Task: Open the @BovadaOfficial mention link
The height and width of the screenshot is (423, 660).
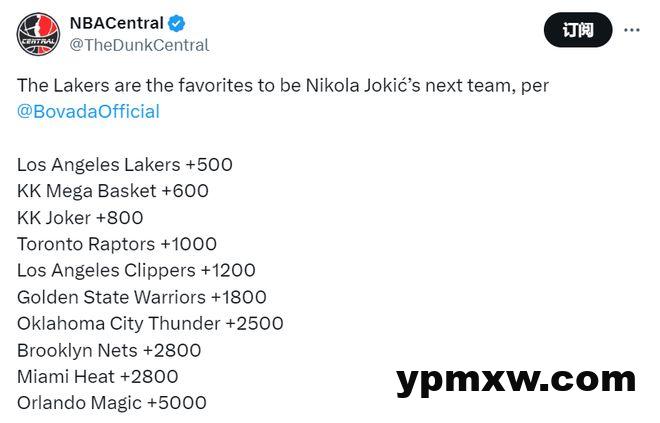Action: pos(88,112)
